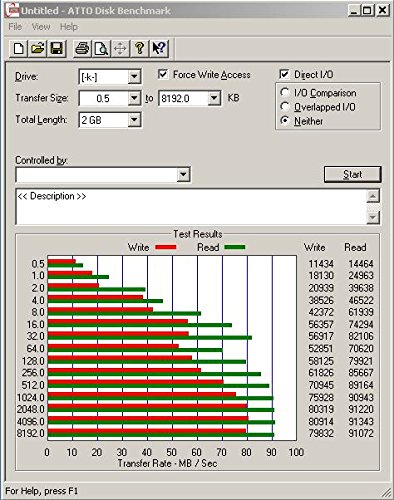
Task: Click the green Read legend swatch
Action: point(235,247)
